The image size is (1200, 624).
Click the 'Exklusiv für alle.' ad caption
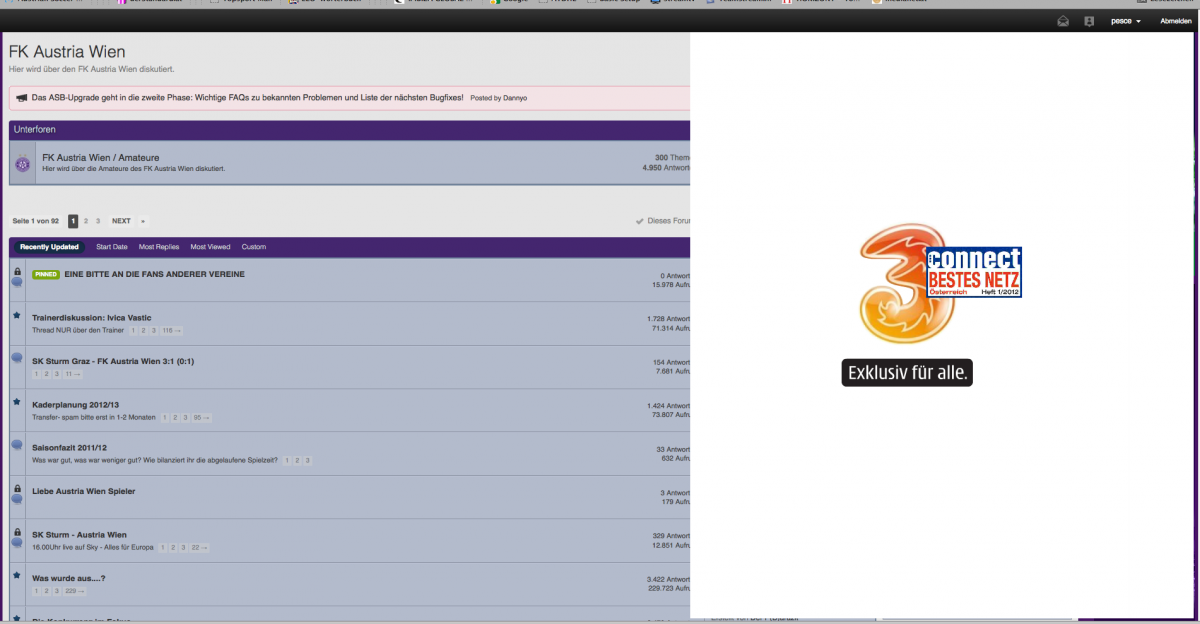tap(907, 373)
